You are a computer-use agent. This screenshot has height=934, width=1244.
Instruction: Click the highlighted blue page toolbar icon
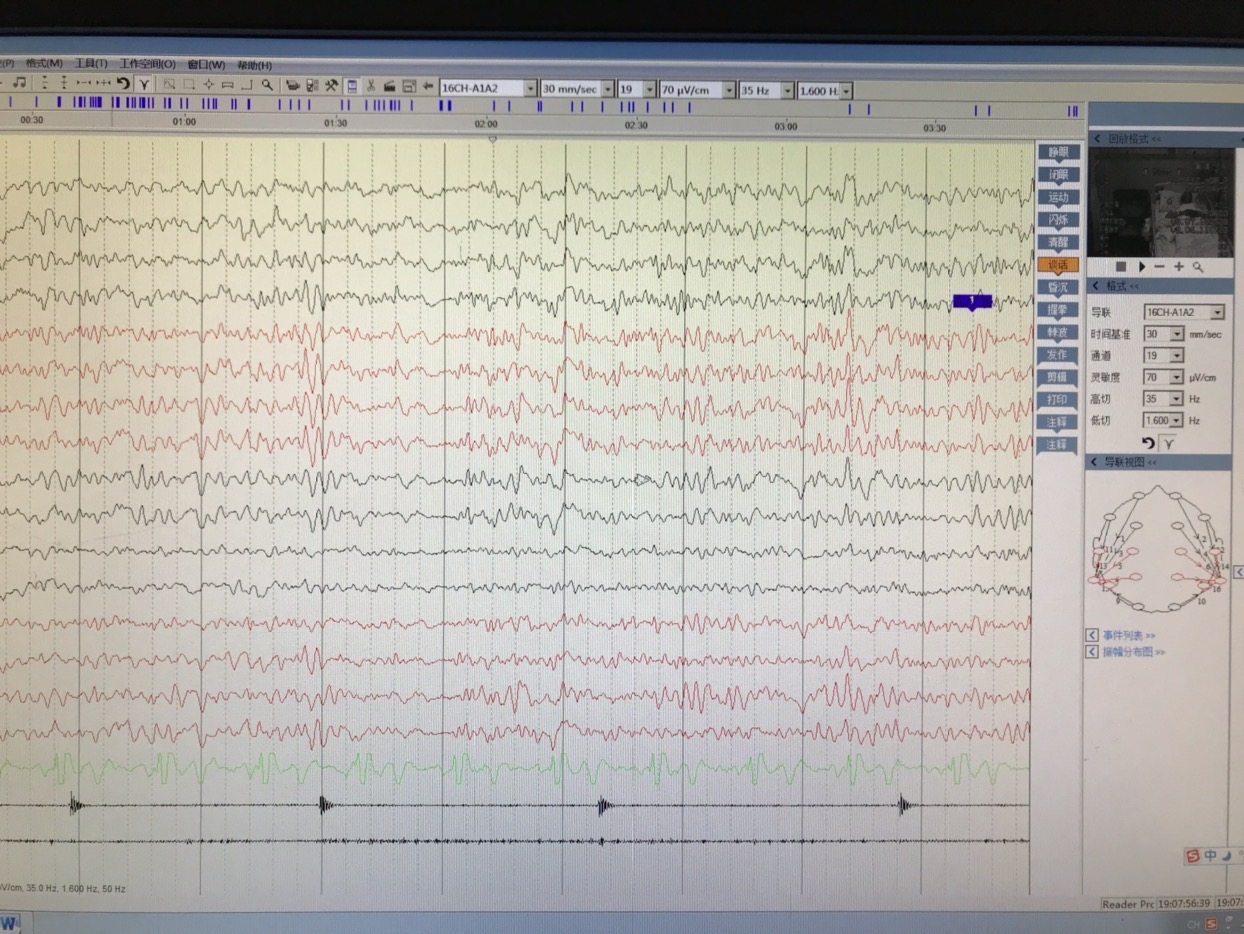pyautogui.click(x=351, y=87)
